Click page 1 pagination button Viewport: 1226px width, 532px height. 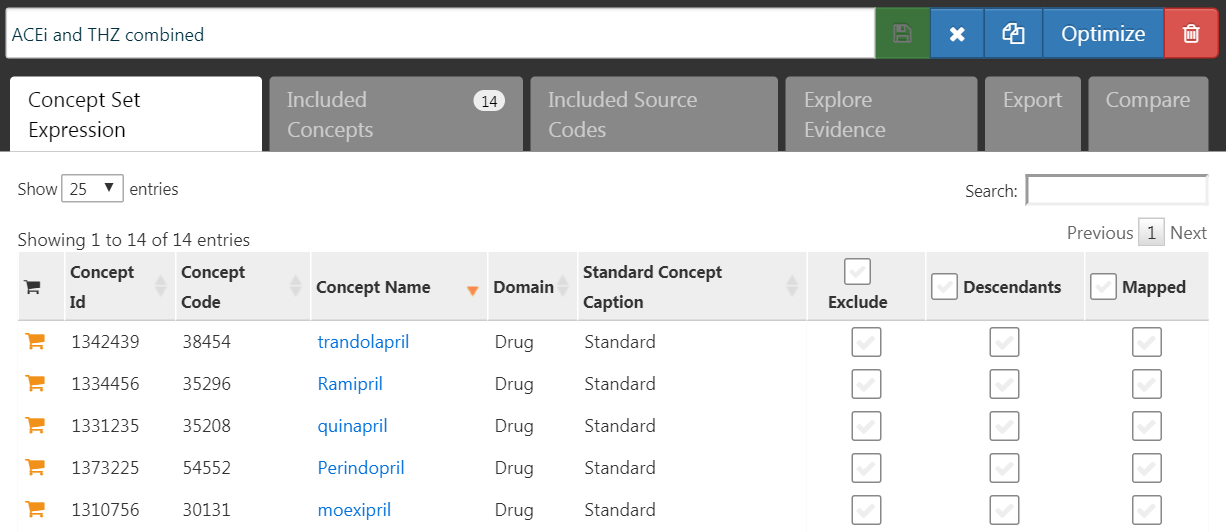(1151, 233)
